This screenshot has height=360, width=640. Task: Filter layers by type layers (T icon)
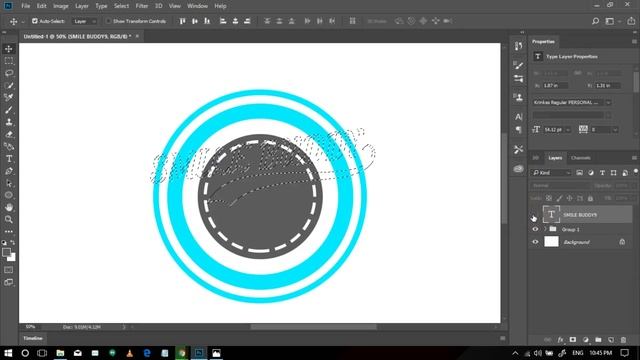602,173
